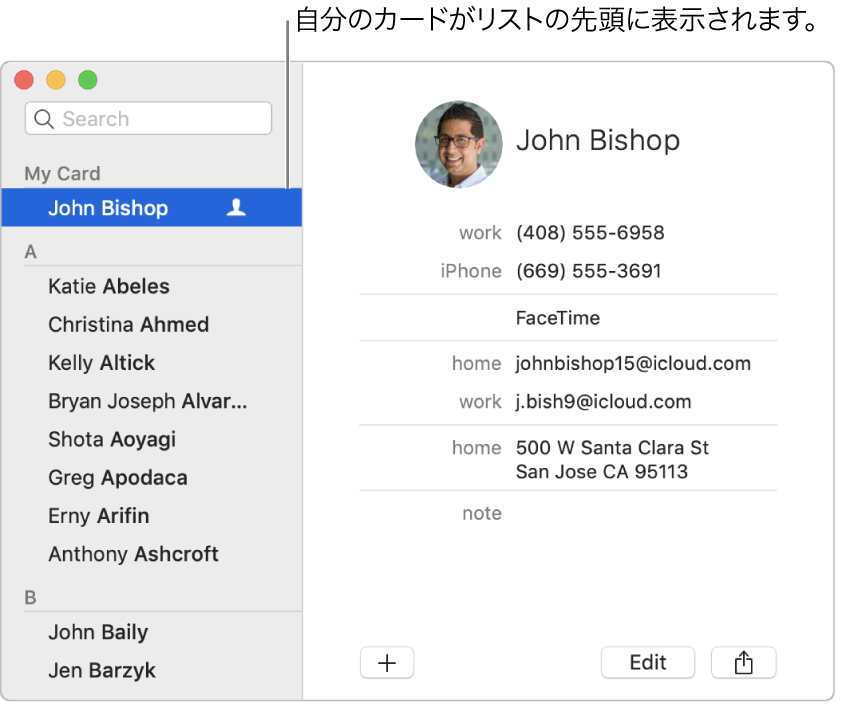Click the My Card section header

click(62, 174)
